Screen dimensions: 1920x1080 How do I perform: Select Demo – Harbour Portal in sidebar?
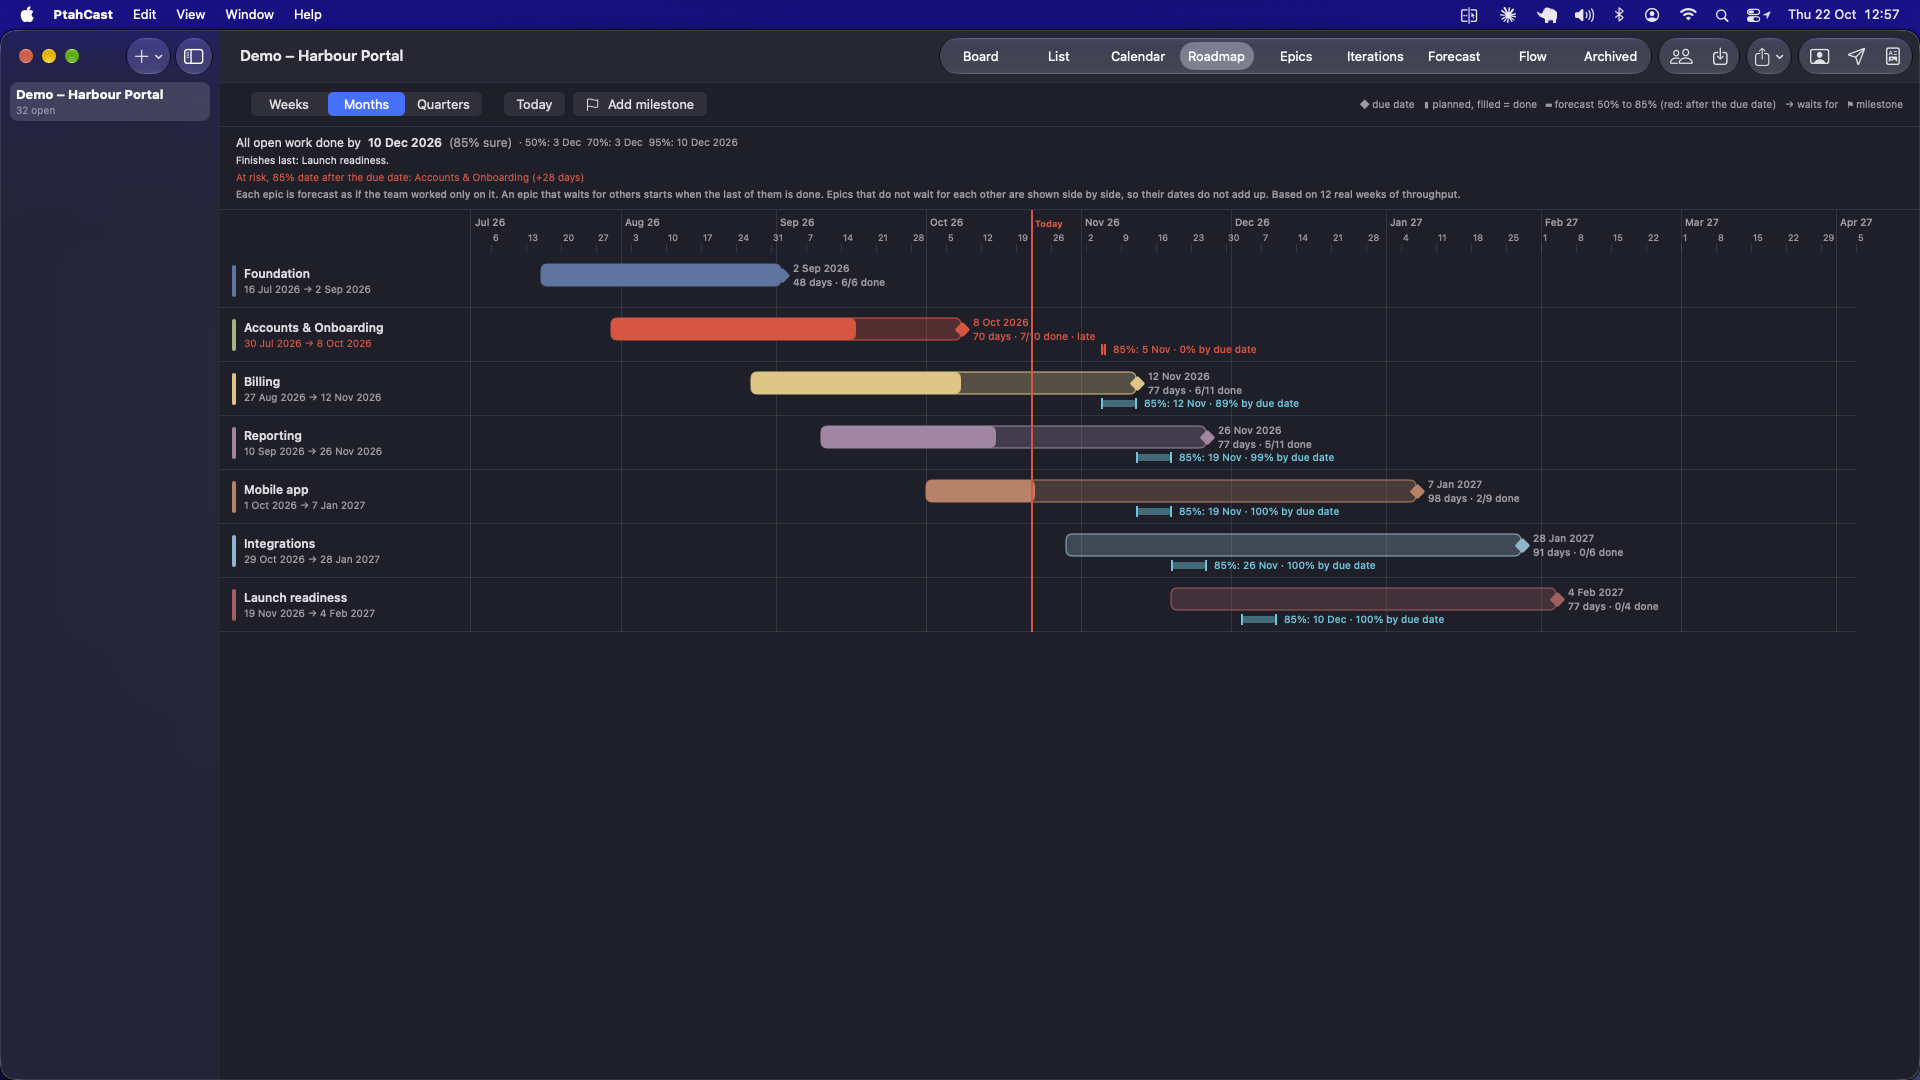pos(110,101)
